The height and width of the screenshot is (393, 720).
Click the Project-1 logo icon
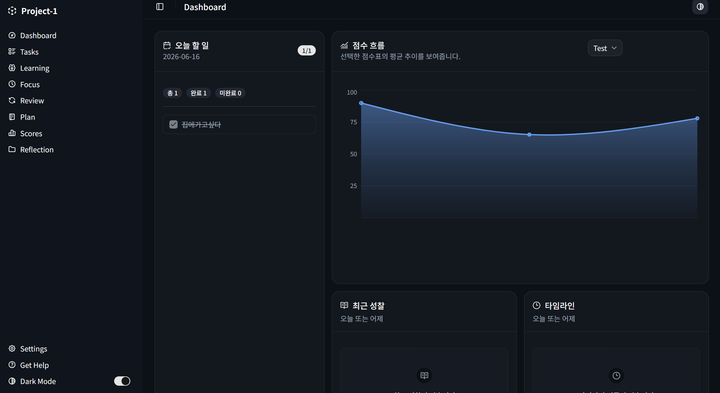click(x=12, y=11)
